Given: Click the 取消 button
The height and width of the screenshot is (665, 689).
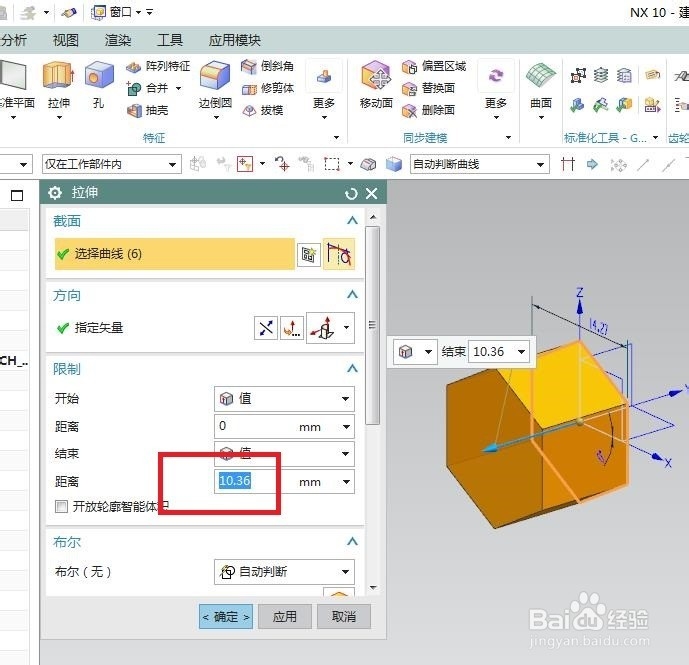Looking at the screenshot, I should (x=344, y=617).
